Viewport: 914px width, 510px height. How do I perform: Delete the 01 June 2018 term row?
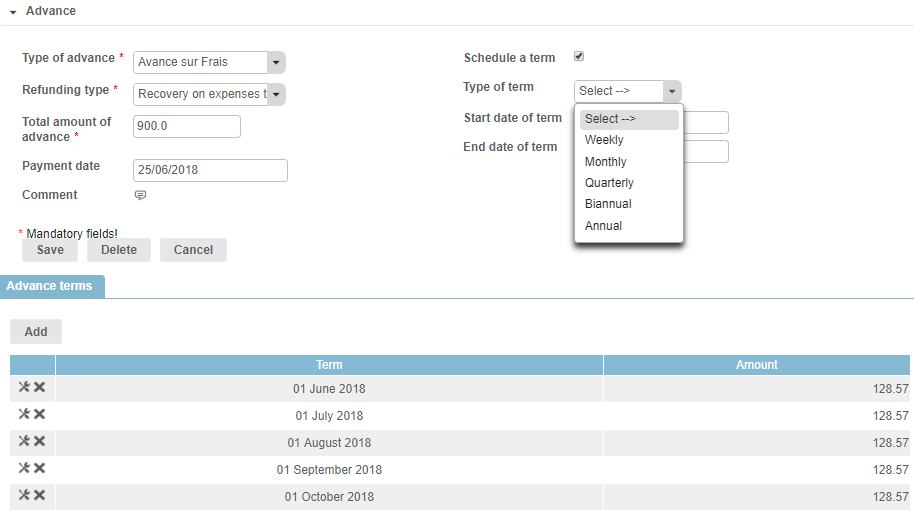(x=40, y=387)
